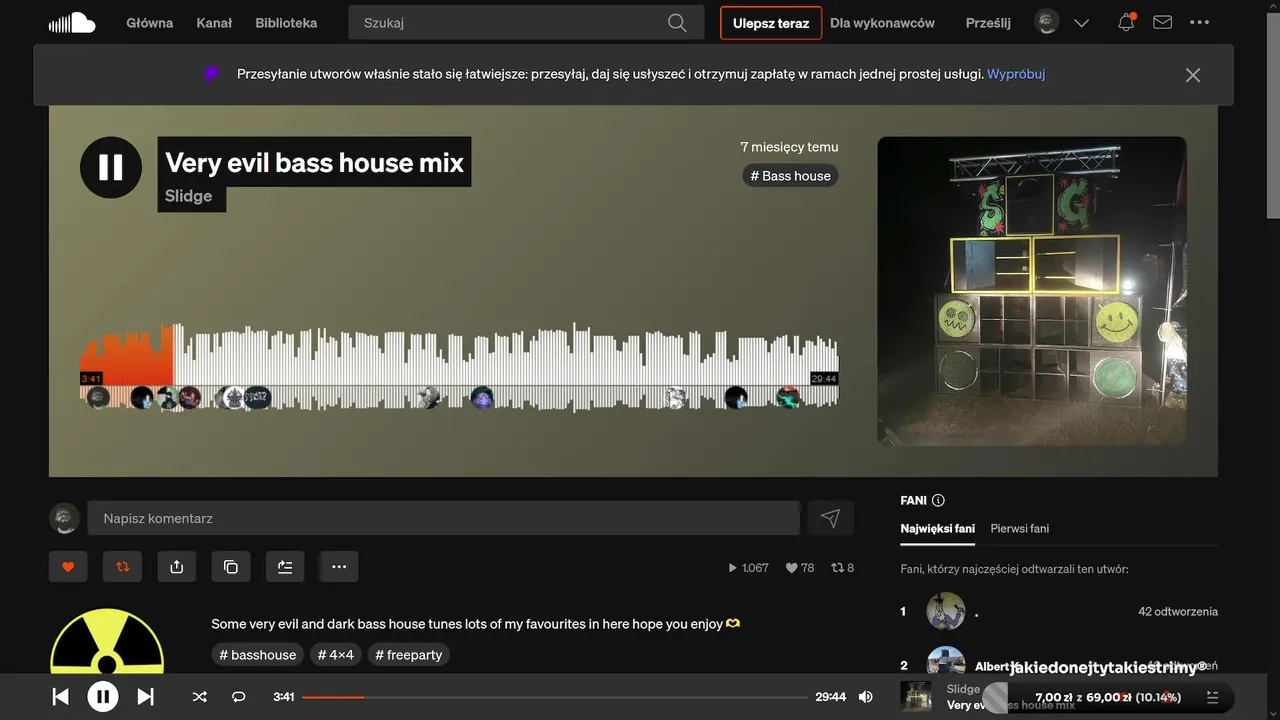The image size is (1280, 720).
Task: Open the Kanał menu item
Action: 214,23
